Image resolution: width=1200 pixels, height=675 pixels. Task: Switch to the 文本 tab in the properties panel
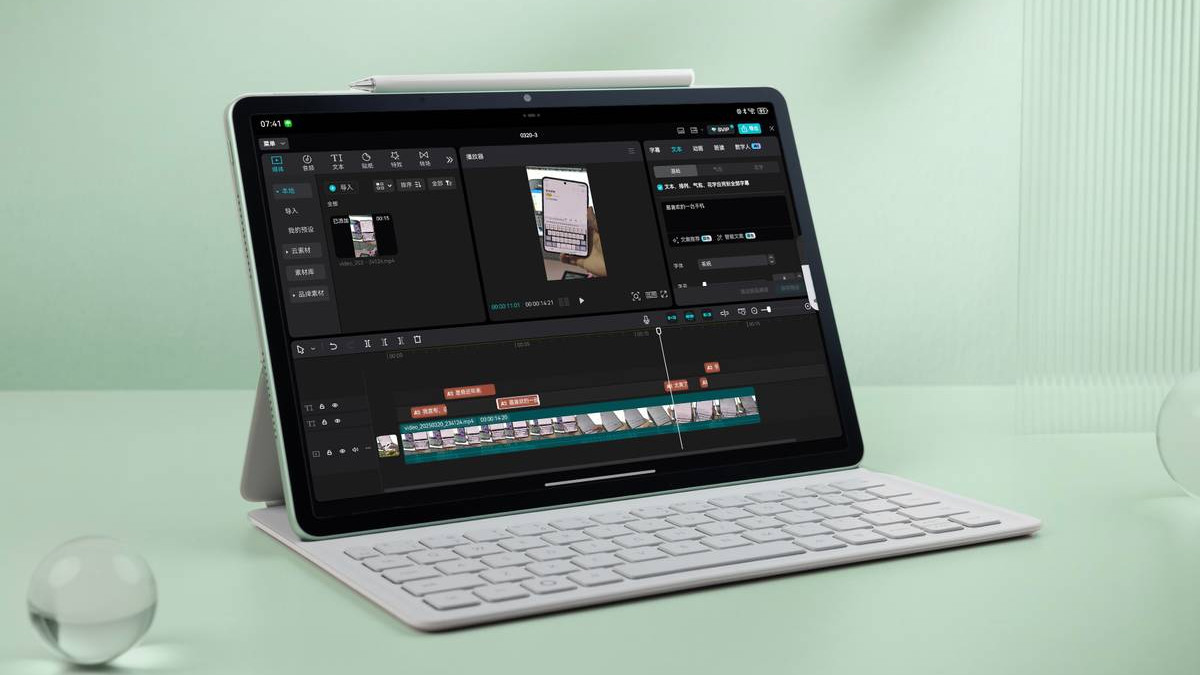[676, 148]
